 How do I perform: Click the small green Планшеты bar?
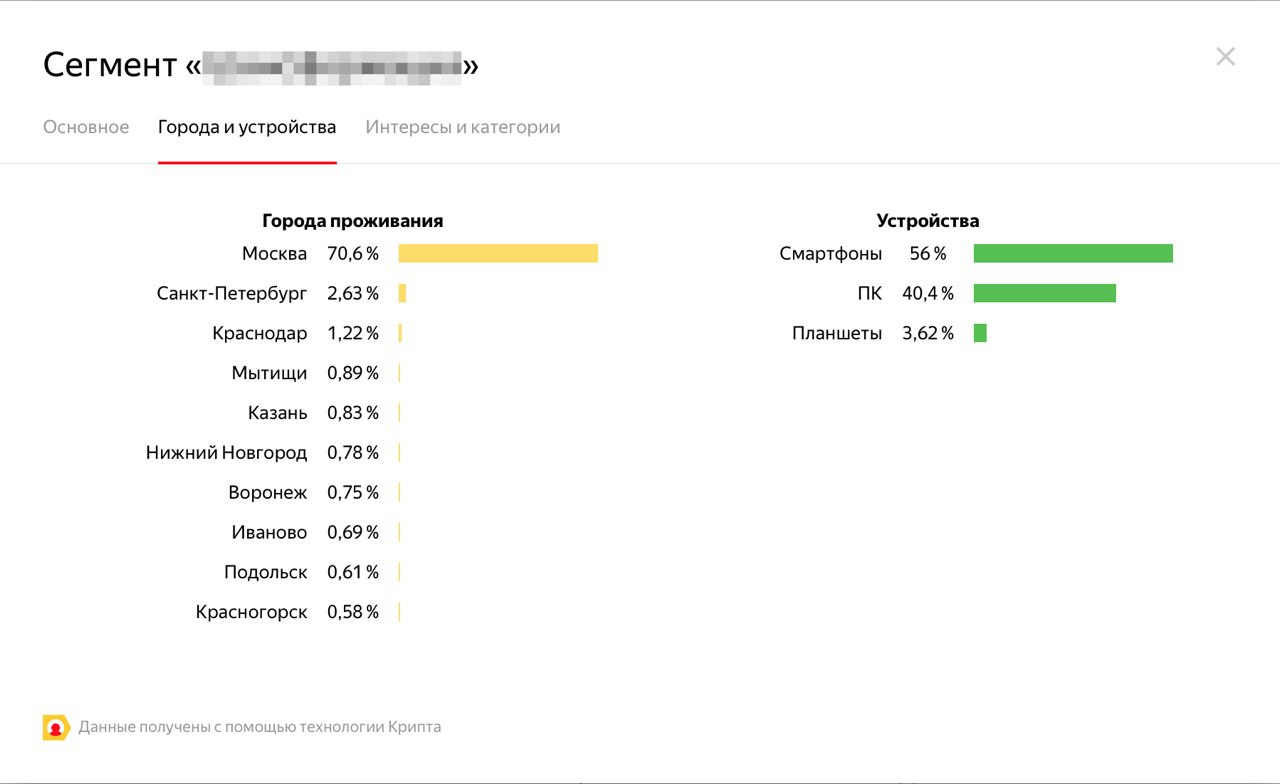(980, 333)
